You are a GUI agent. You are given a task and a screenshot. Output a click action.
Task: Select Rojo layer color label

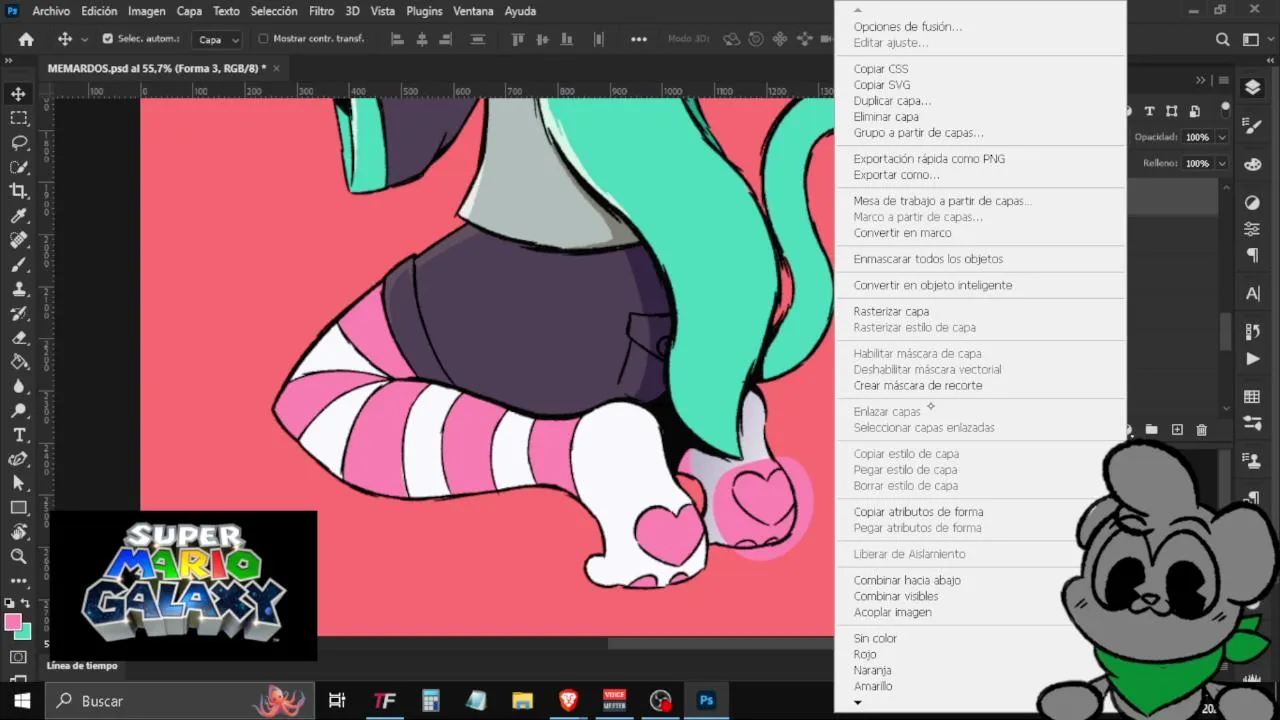point(865,654)
